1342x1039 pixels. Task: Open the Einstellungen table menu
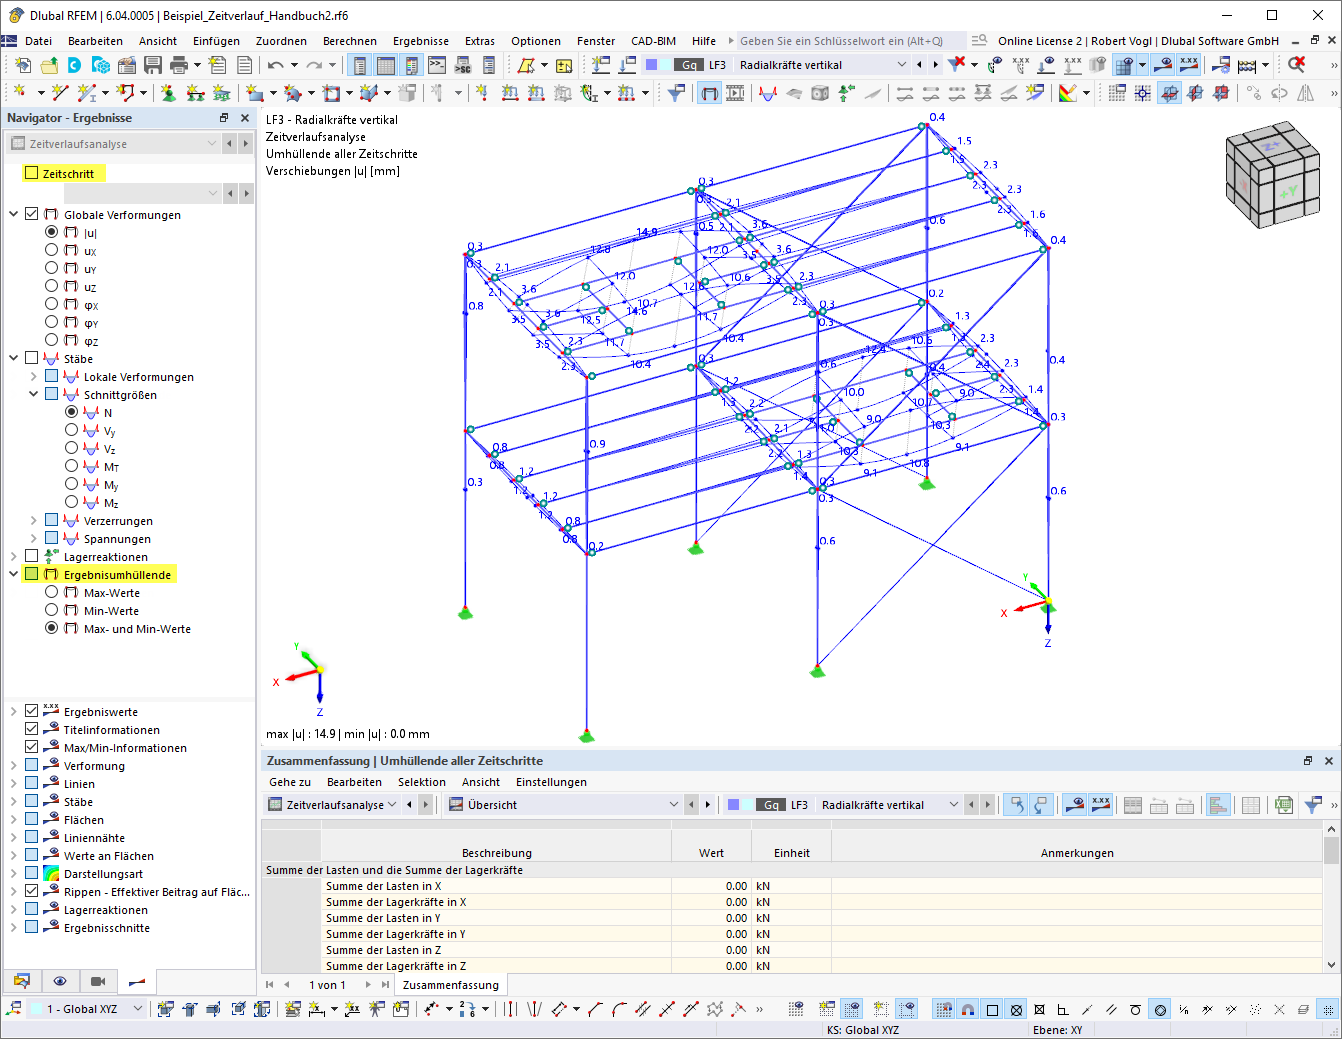click(551, 782)
